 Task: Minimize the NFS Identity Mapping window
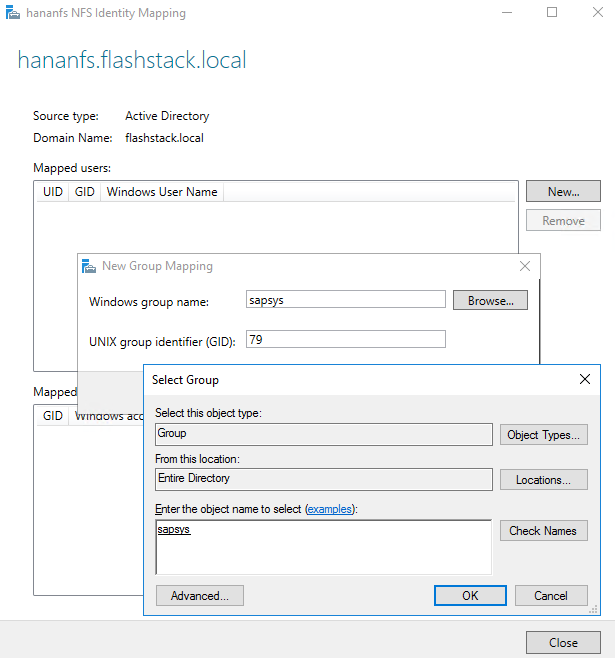507,13
